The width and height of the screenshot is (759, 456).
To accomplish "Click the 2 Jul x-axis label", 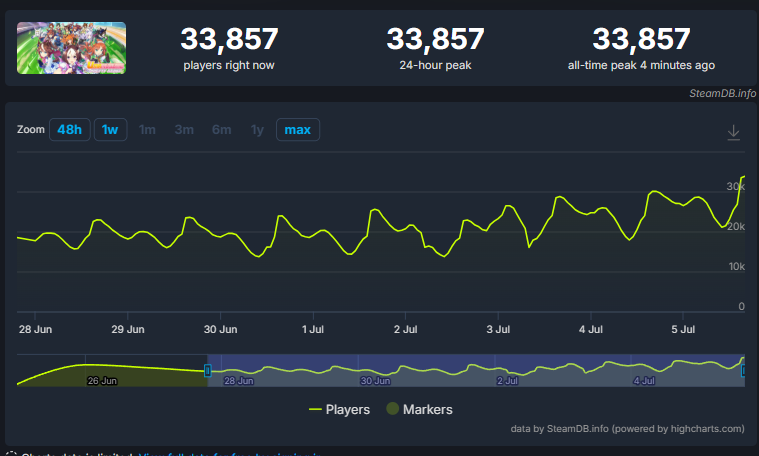I will tap(405, 329).
